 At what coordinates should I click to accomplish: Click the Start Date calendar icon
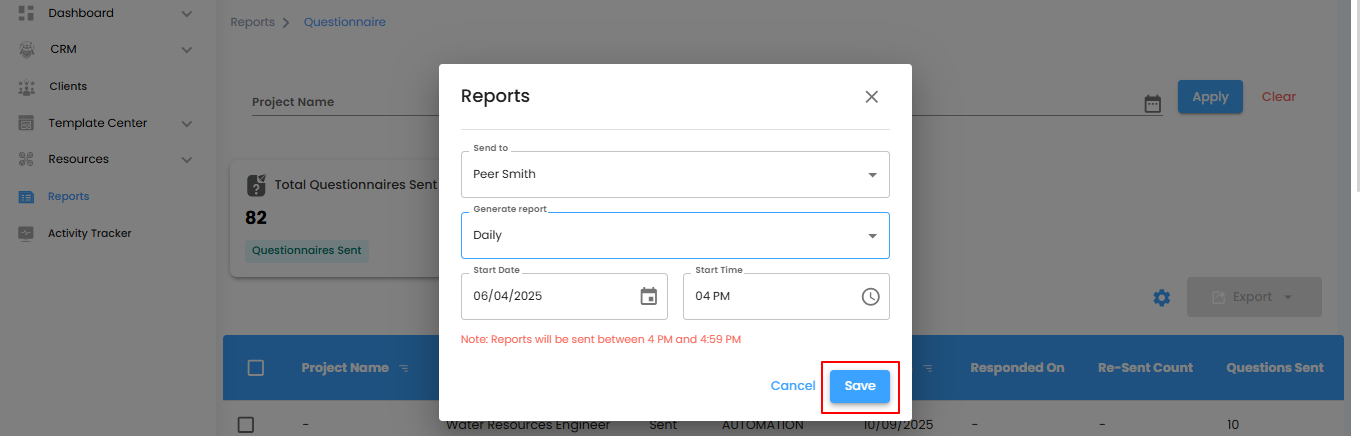pos(648,296)
